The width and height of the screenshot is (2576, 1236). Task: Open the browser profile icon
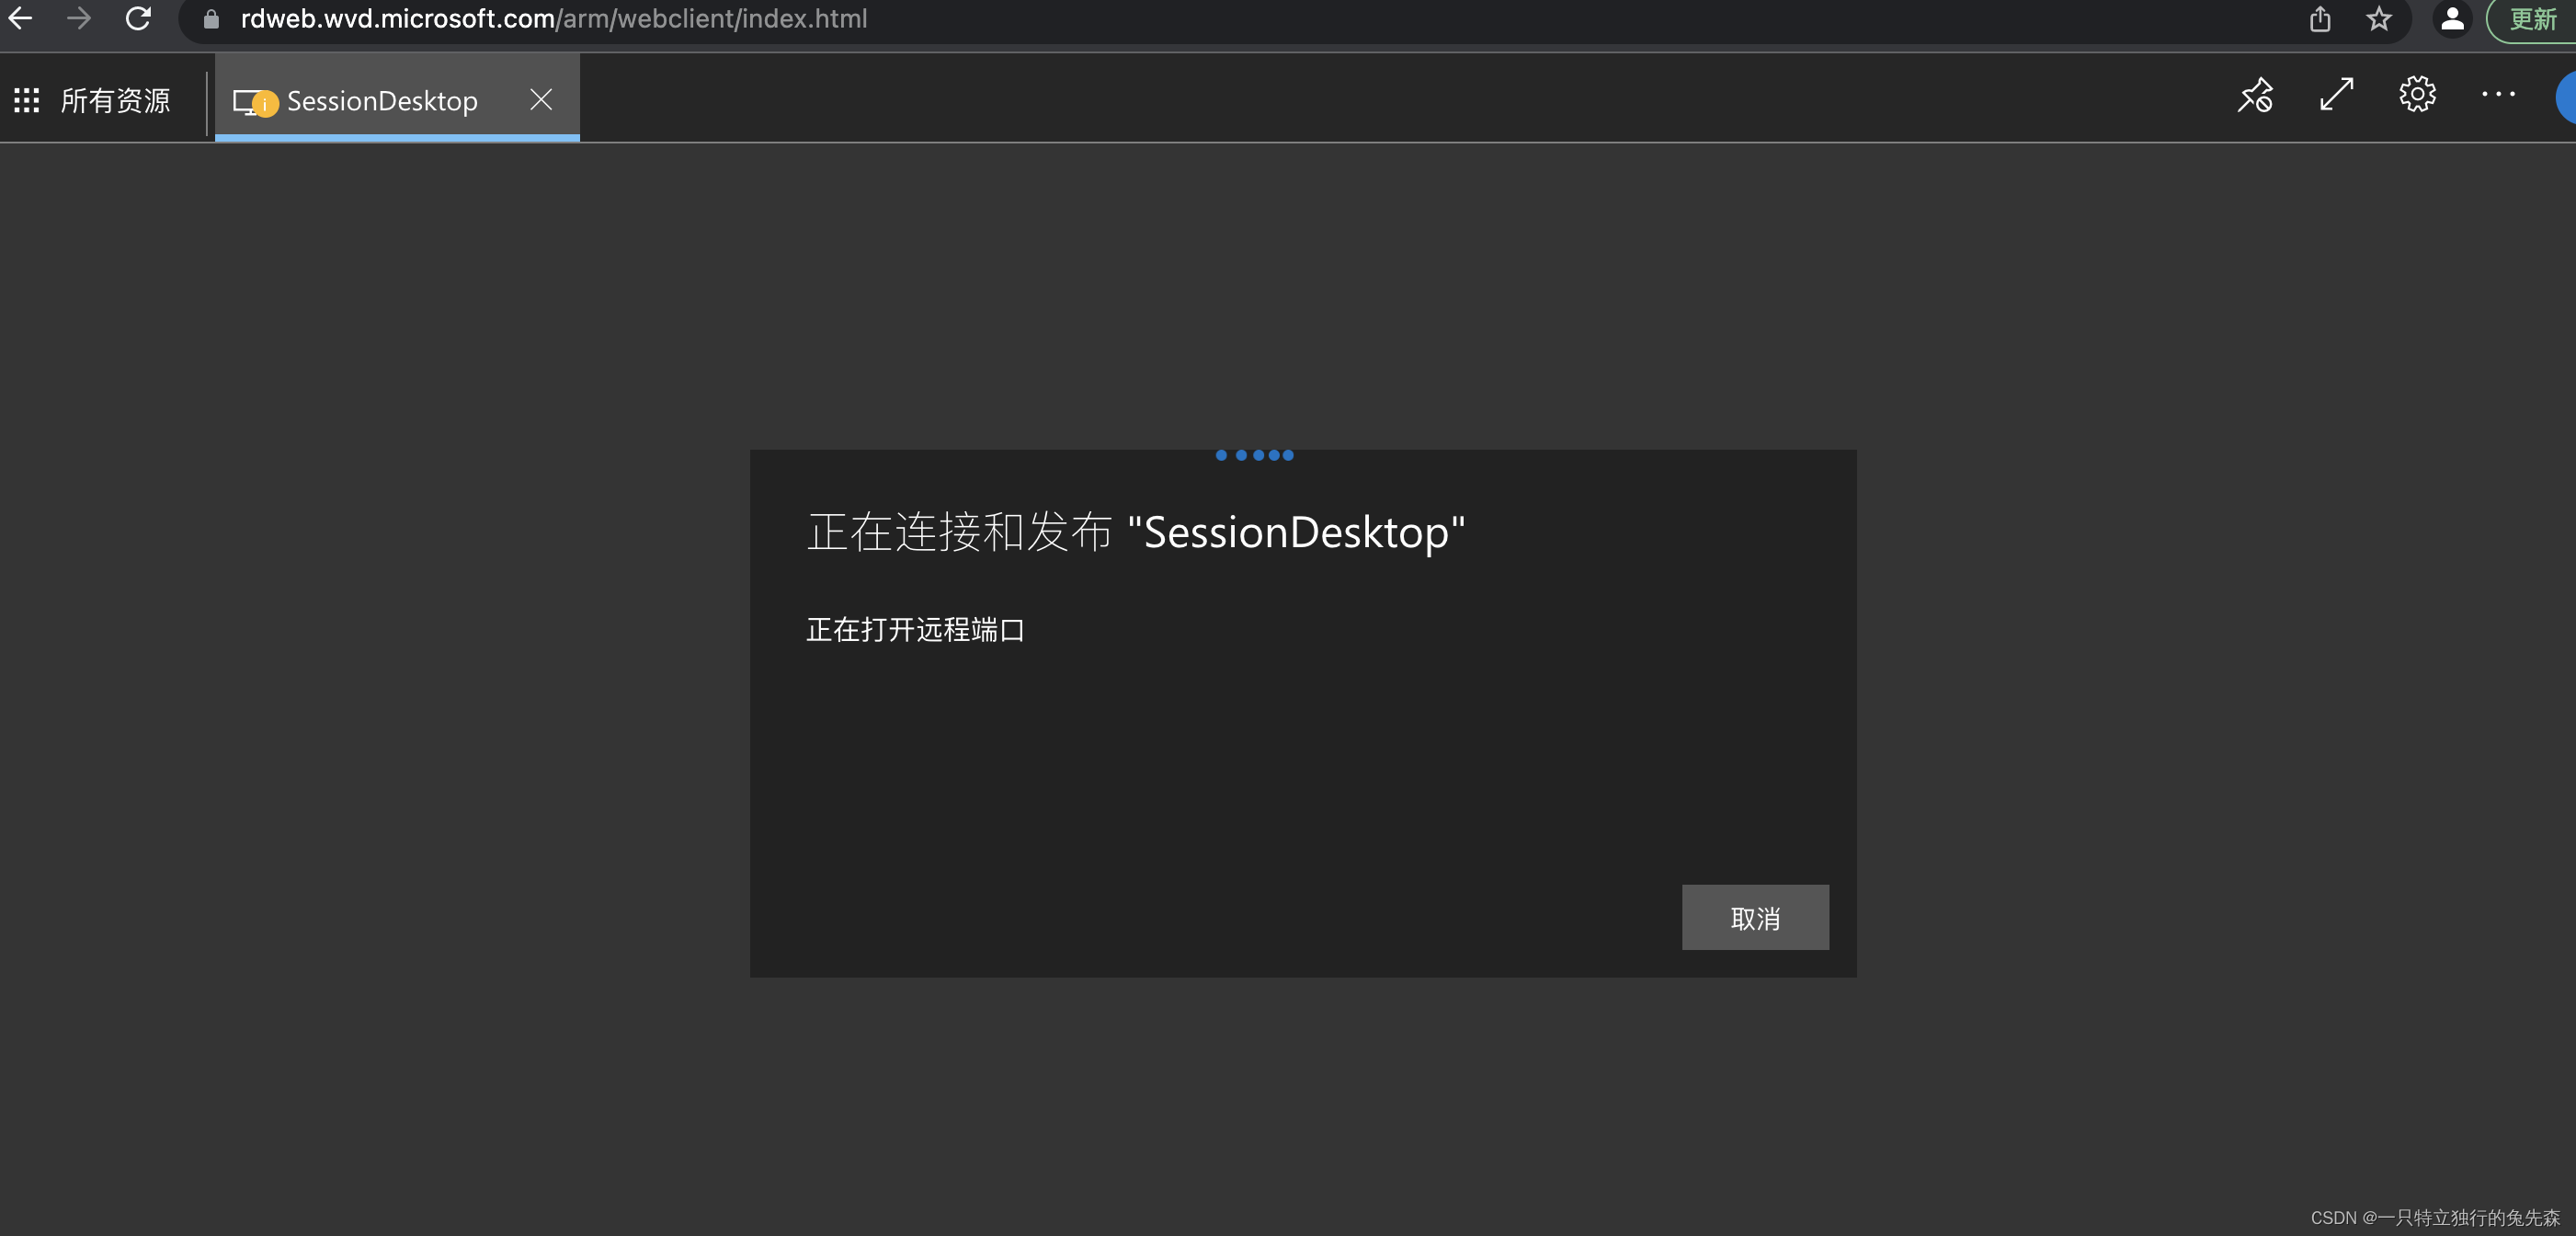click(x=2452, y=19)
